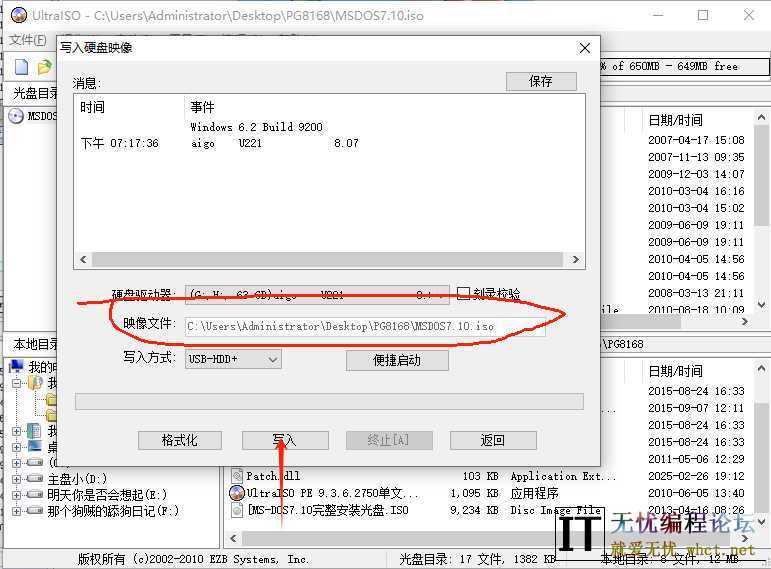
Task: Click the 保存 button
Action: pyautogui.click(x=541, y=81)
